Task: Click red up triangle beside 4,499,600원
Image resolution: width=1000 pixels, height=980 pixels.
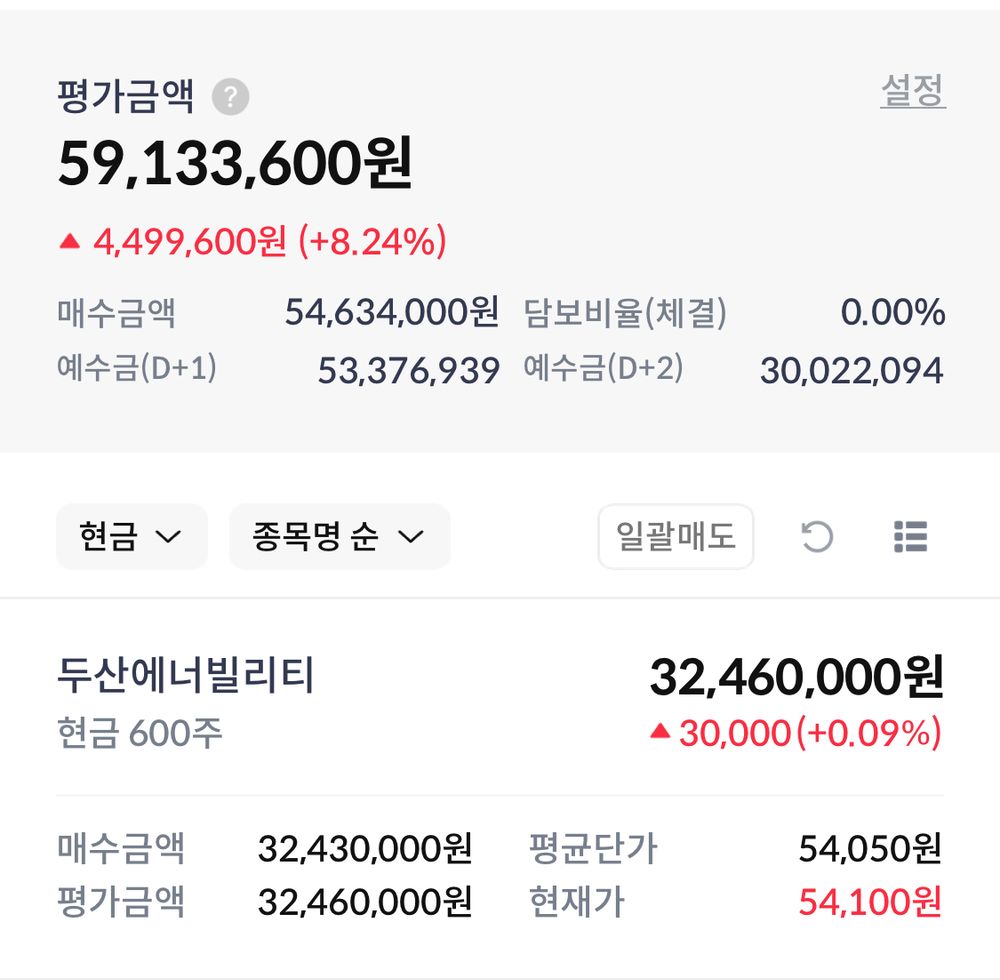Action: tap(69, 241)
